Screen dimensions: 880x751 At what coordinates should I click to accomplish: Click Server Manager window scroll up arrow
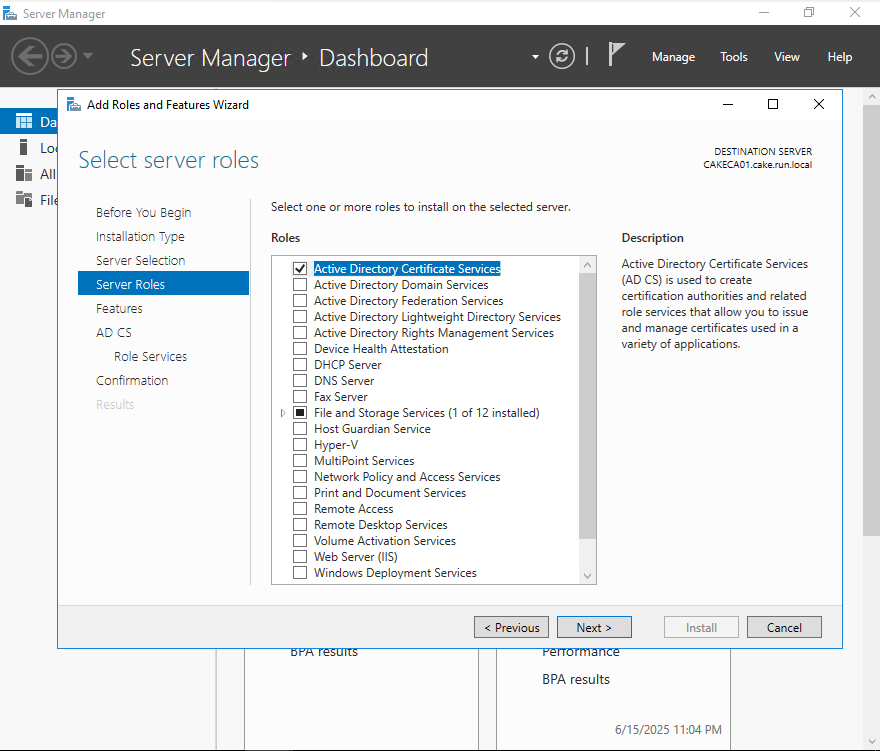(872, 97)
